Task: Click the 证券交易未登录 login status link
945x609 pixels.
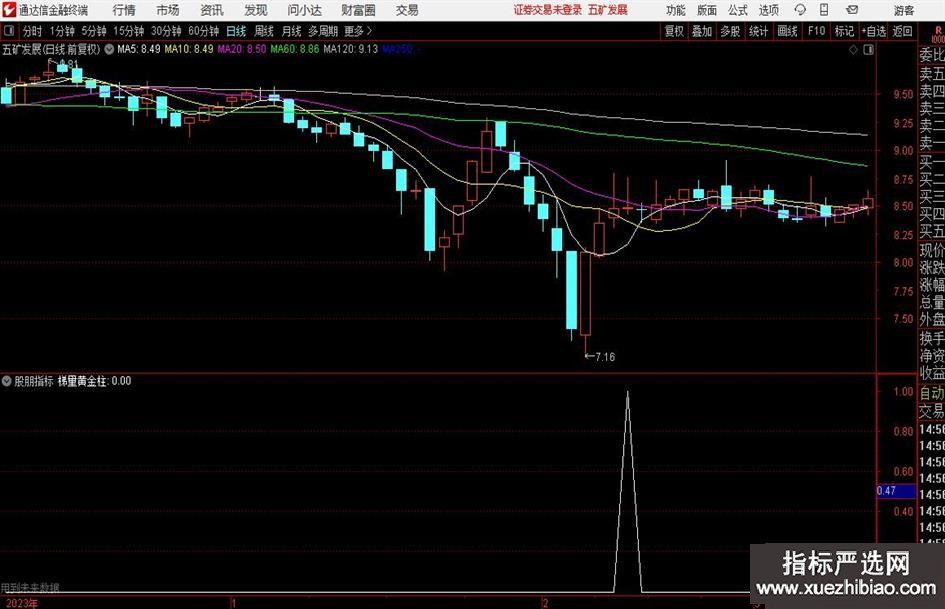Action: (x=548, y=10)
